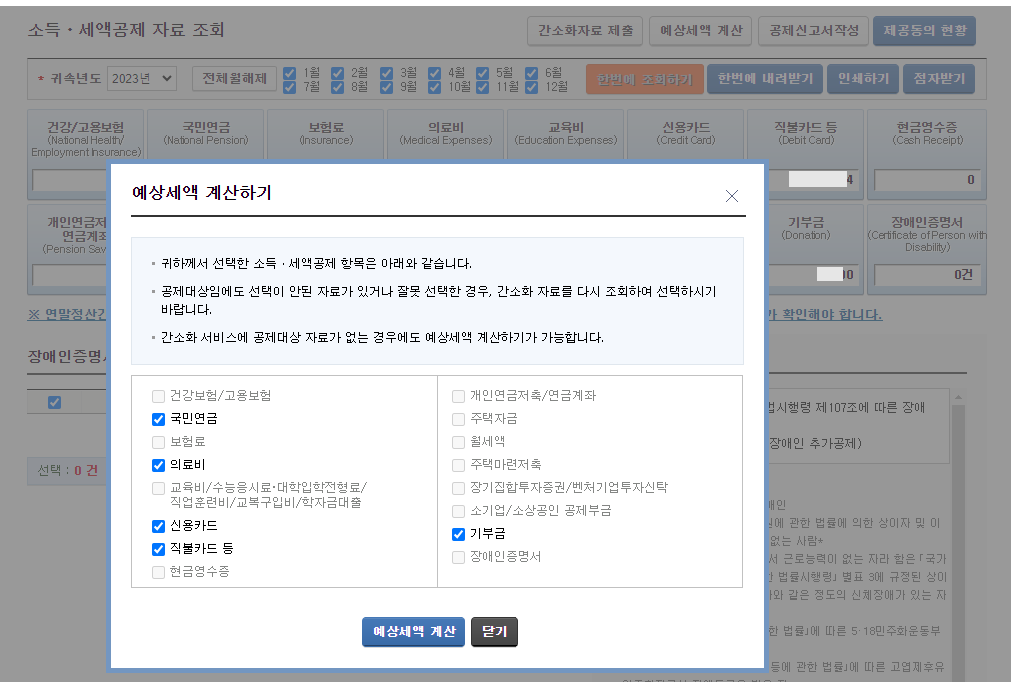Viewport: 1011px width, 682px height.
Task: Uncheck the 9월 month checkbox
Action: (386, 87)
